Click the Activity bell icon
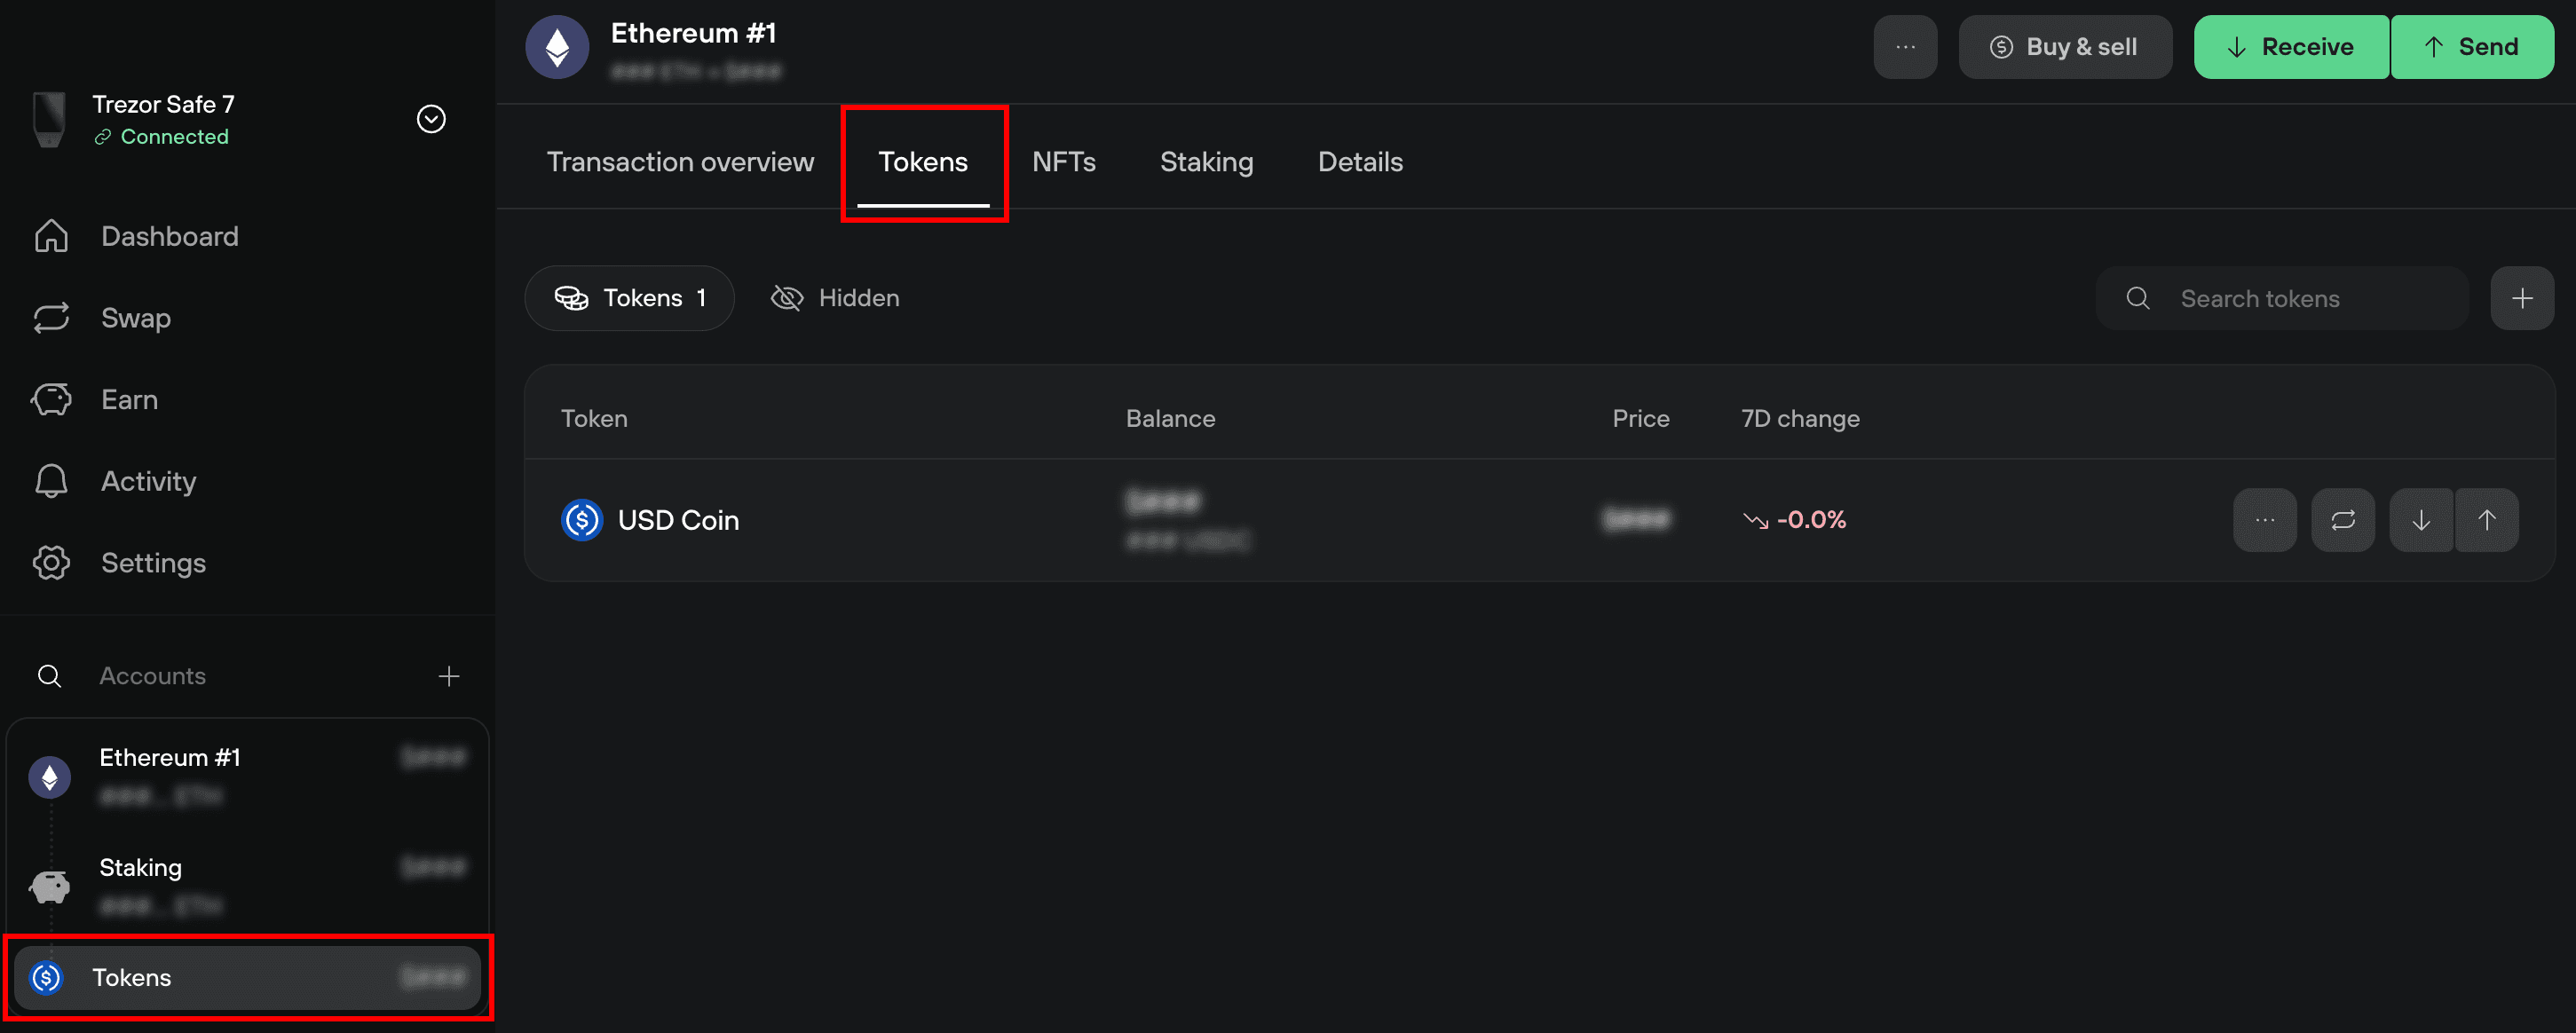Screen dimensions: 2576x1033 pyautogui.click(x=51, y=481)
